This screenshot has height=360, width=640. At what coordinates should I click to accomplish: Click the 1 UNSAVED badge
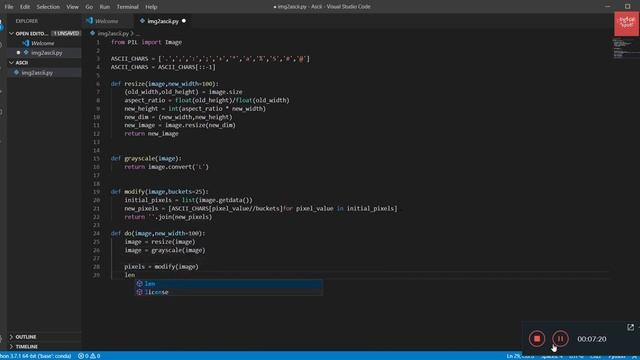tap(66, 33)
